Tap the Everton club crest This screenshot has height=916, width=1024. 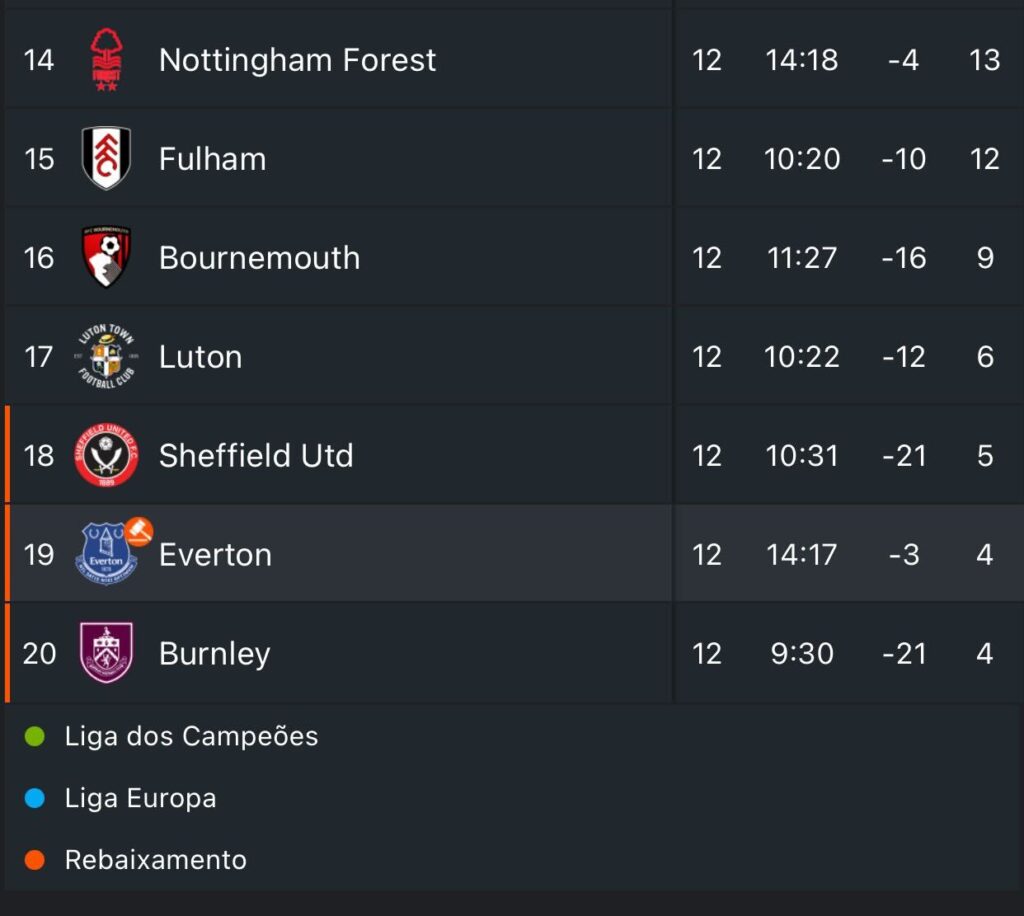106,555
